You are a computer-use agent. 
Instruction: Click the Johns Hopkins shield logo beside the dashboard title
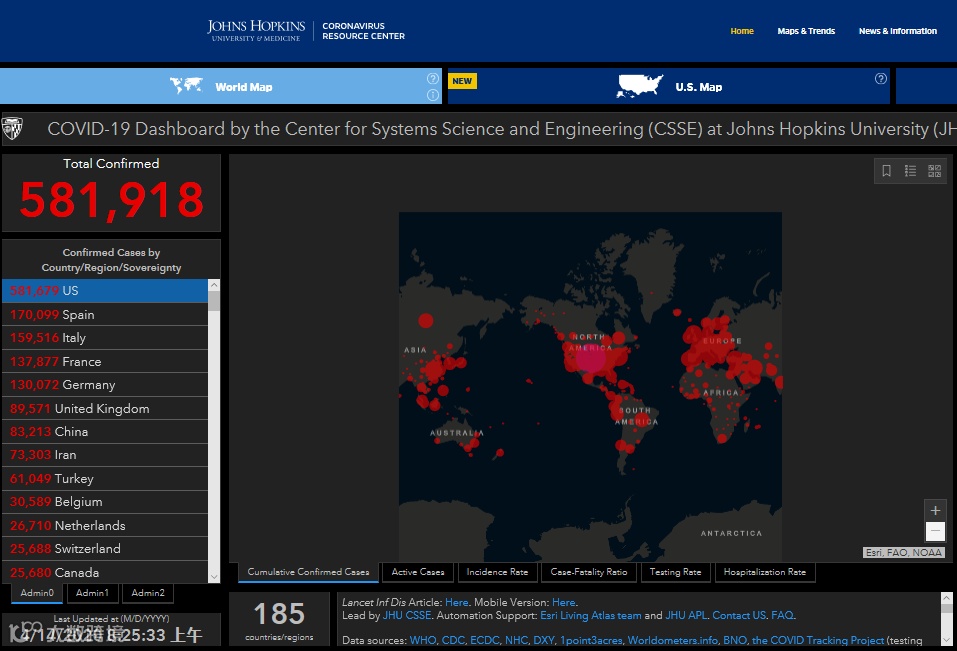point(13,128)
